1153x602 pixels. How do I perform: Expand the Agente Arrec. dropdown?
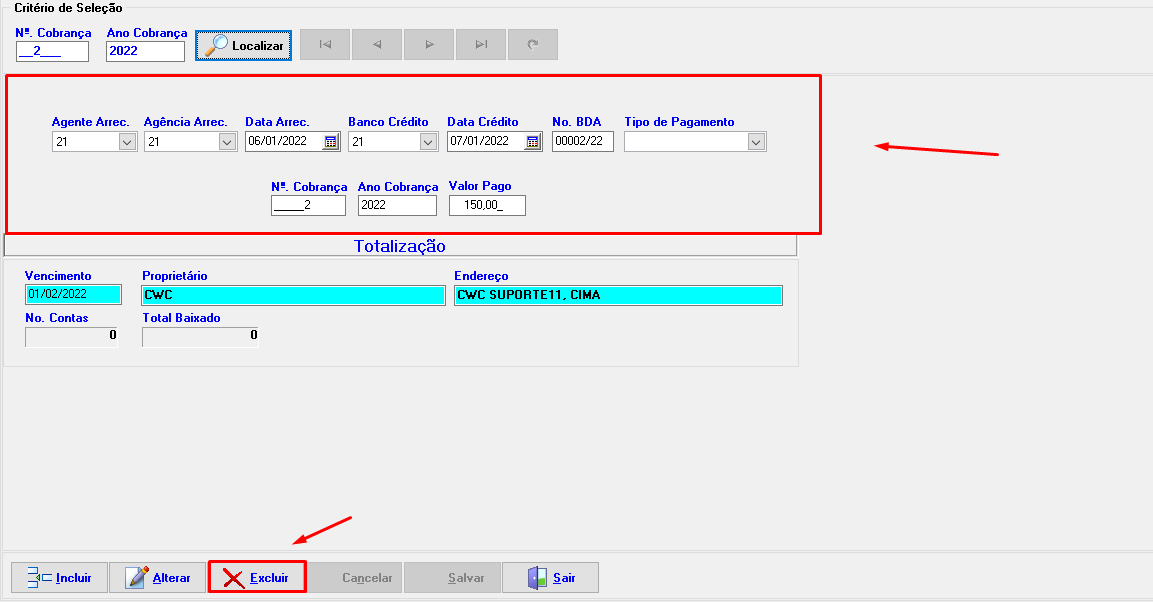click(x=127, y=142)
